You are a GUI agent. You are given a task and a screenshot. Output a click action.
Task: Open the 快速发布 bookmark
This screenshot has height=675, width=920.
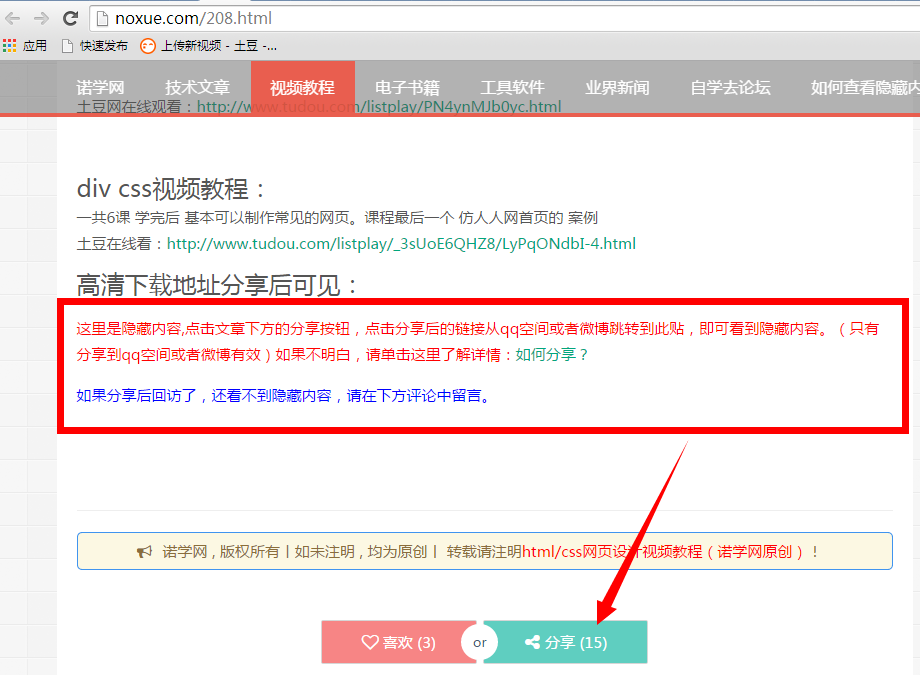coord(94,46)
